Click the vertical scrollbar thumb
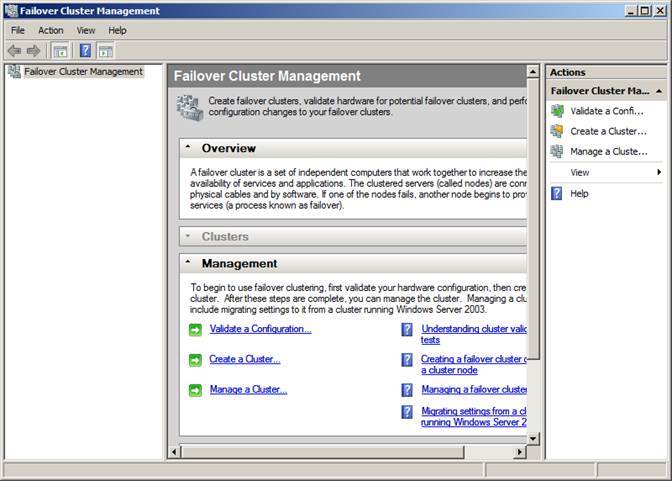The image size is (672, 481). (533, 218)
